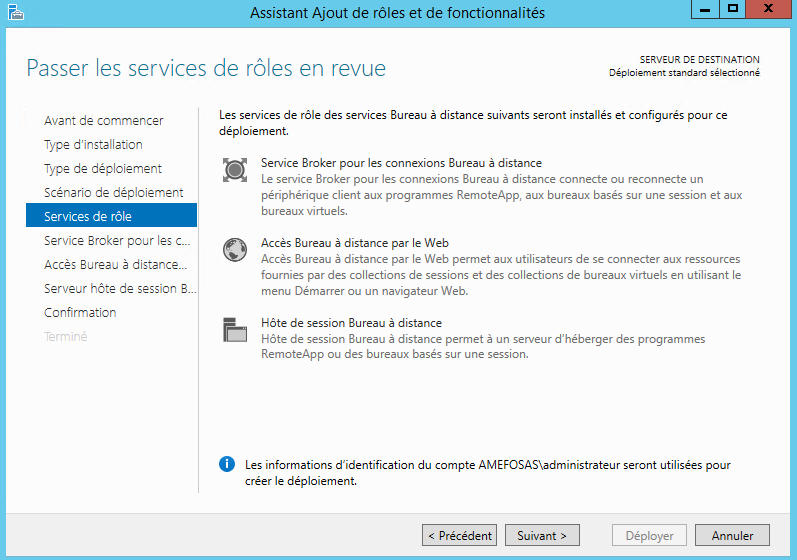The width and height of the screenshot is (797, 560).
Task: Open Accès Bureau à distance... step
Action: pos(115,264)
